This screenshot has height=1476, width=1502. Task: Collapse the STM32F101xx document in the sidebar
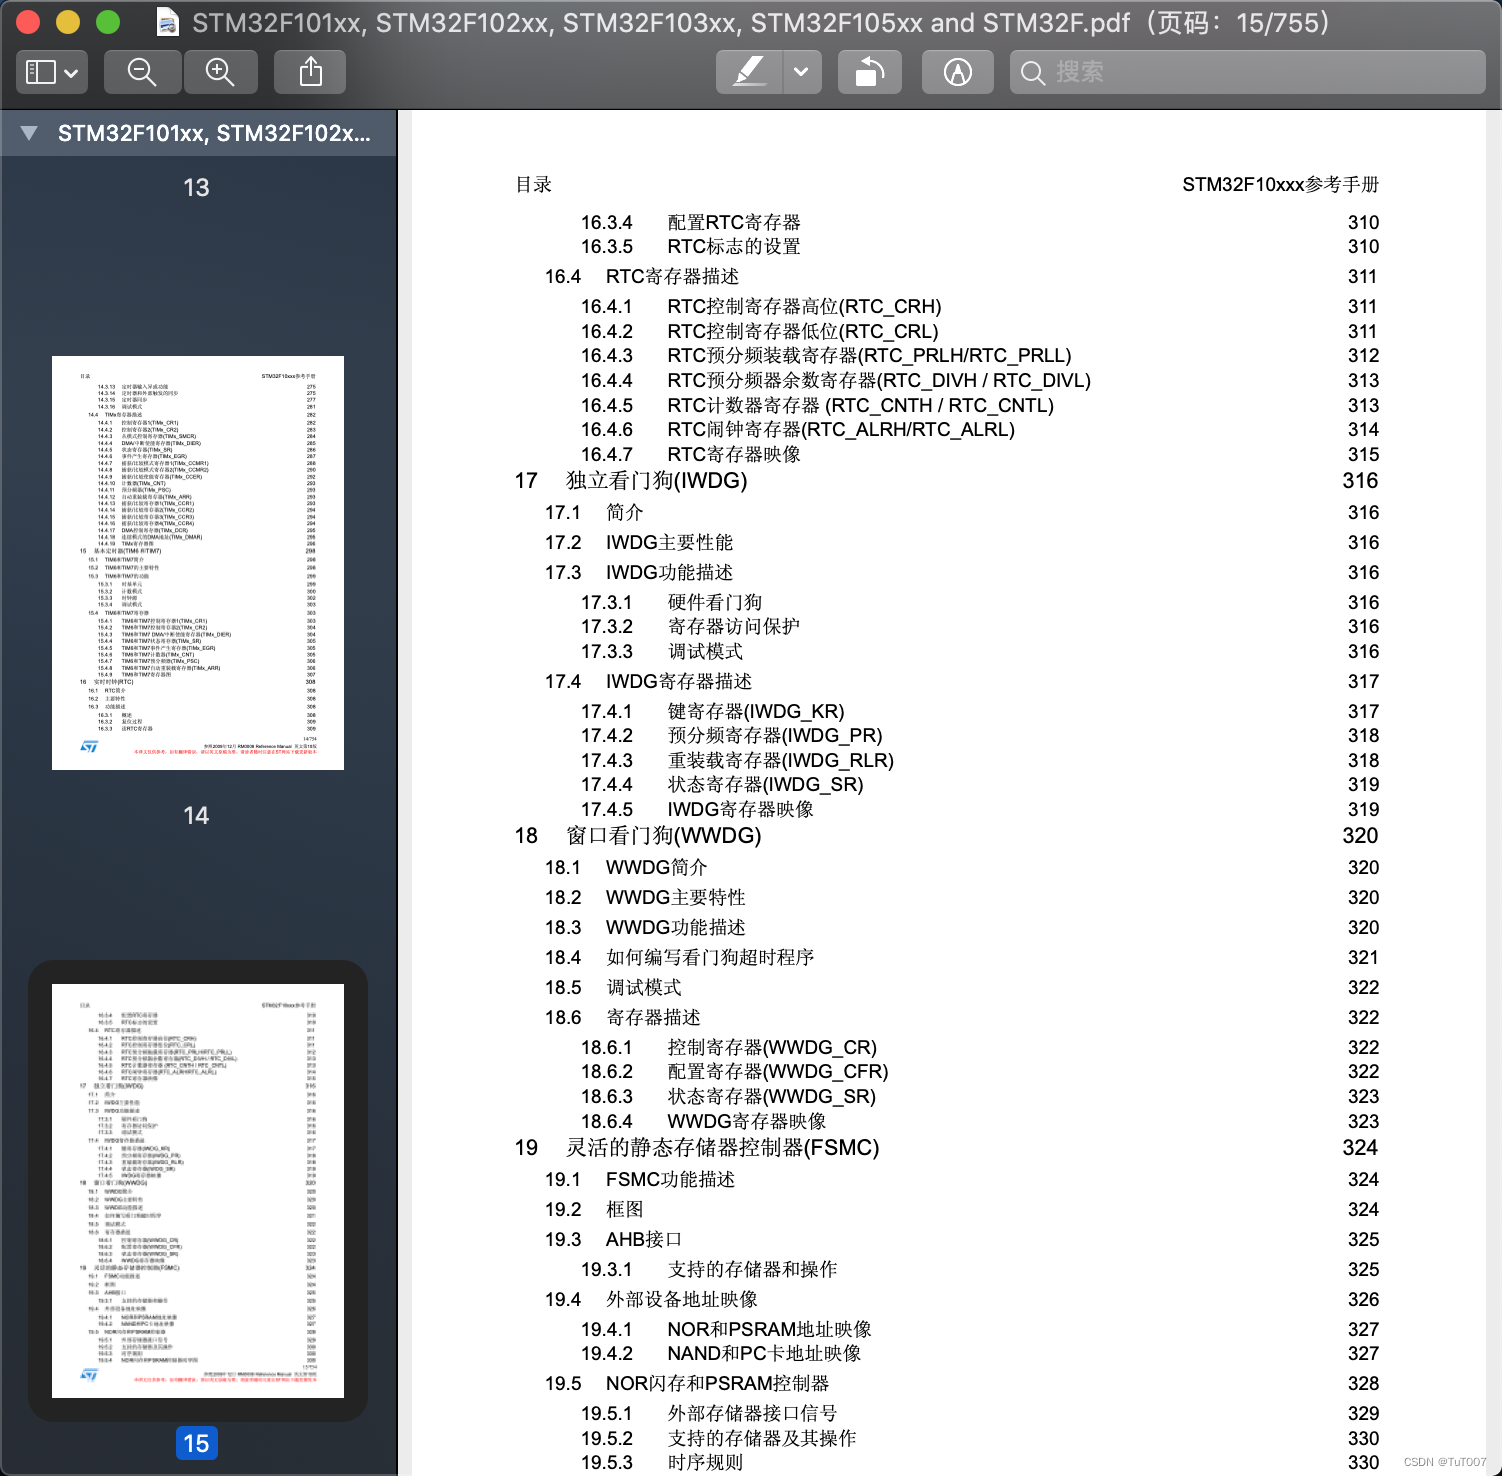point(27,133)
